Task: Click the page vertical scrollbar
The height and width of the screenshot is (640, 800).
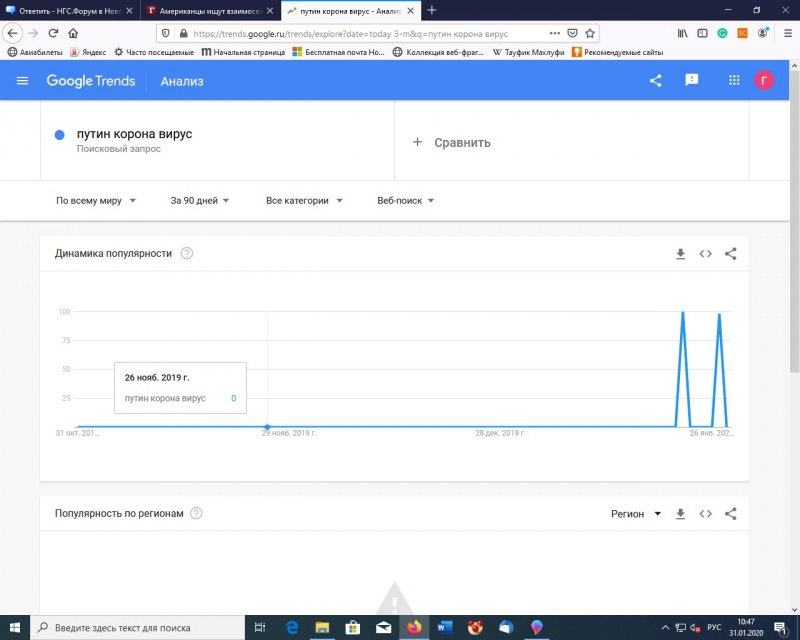Action: 794,219
